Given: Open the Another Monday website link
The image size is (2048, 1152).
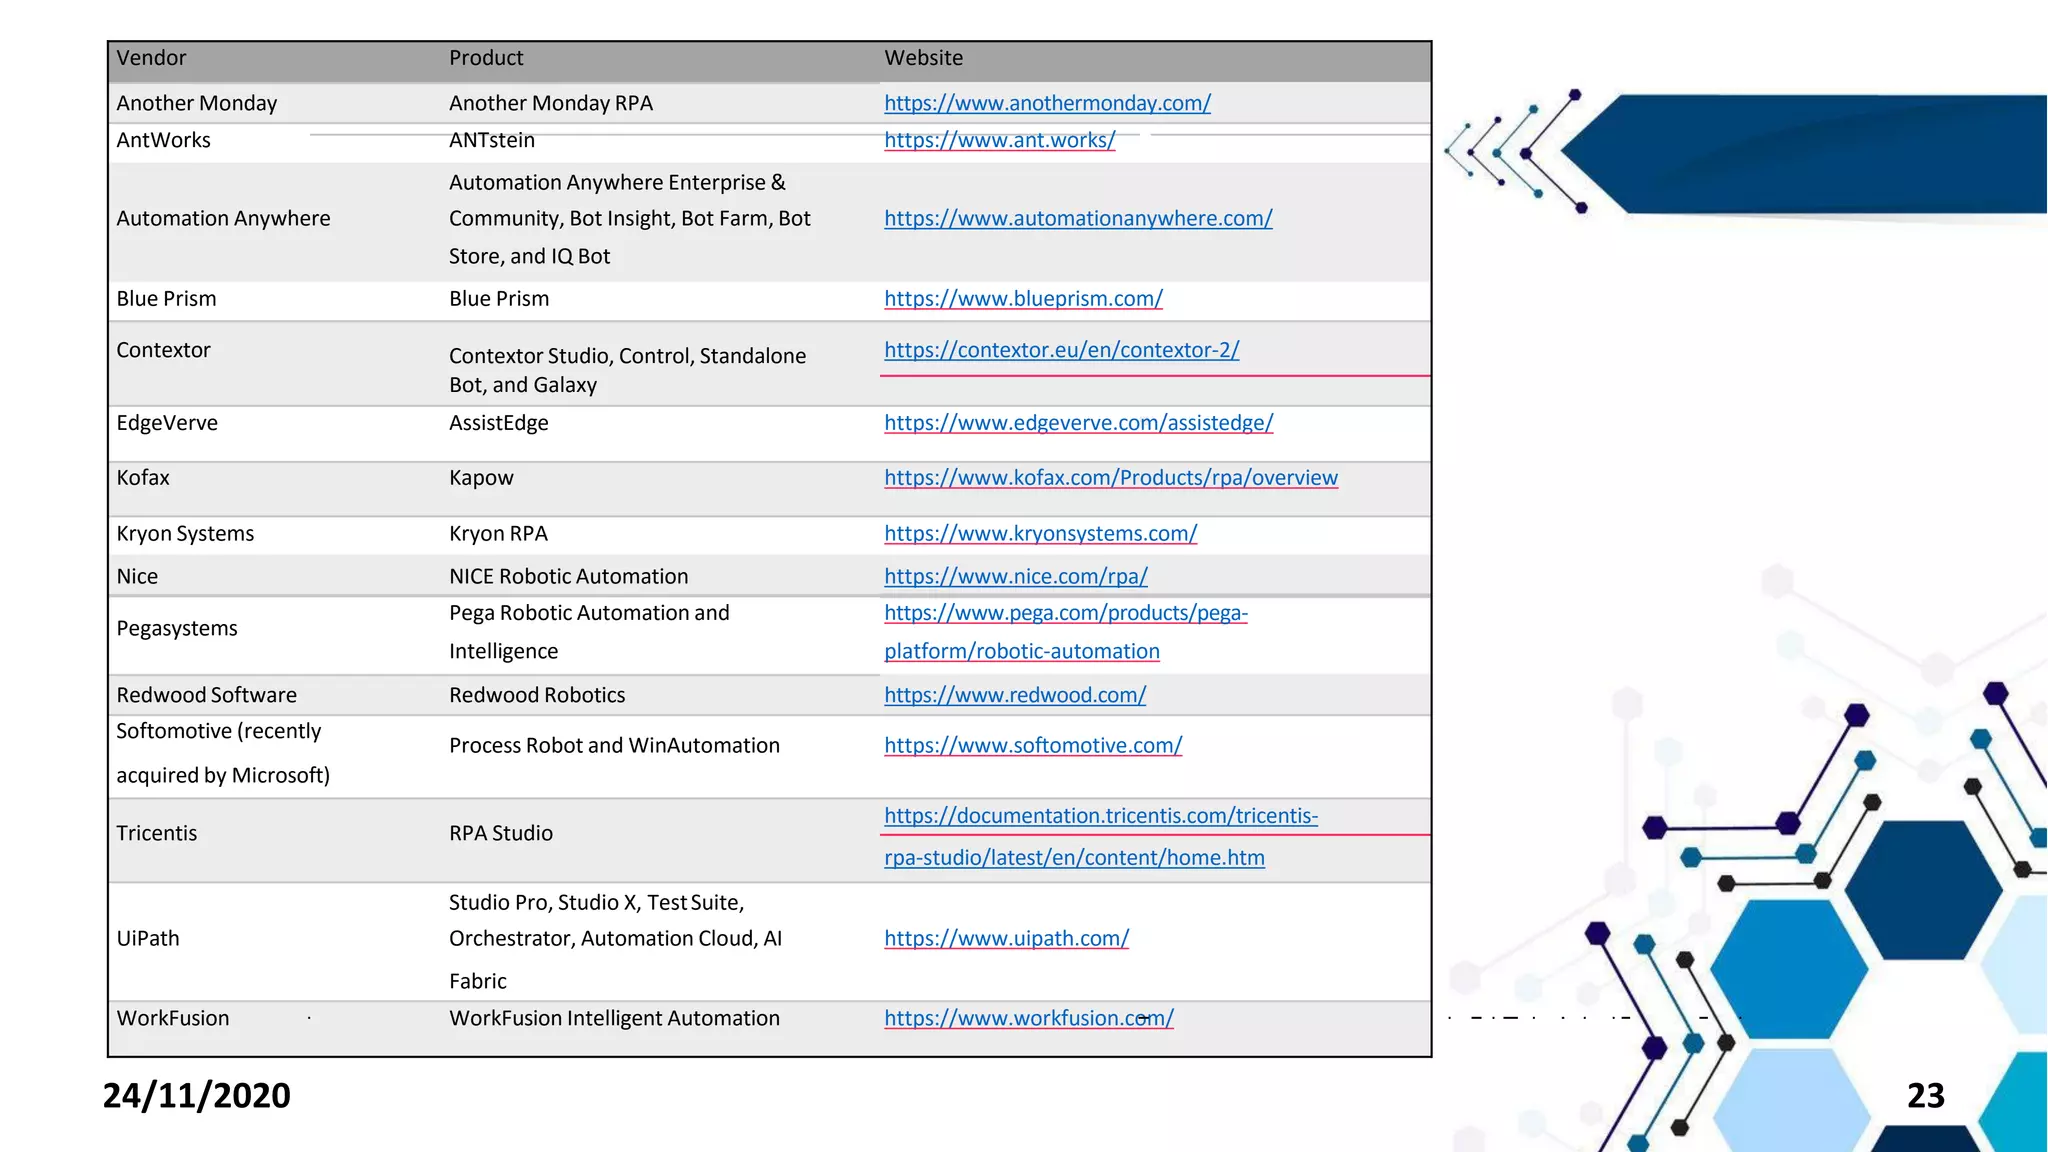Looking at the screenshot, I should [1047, 103].
